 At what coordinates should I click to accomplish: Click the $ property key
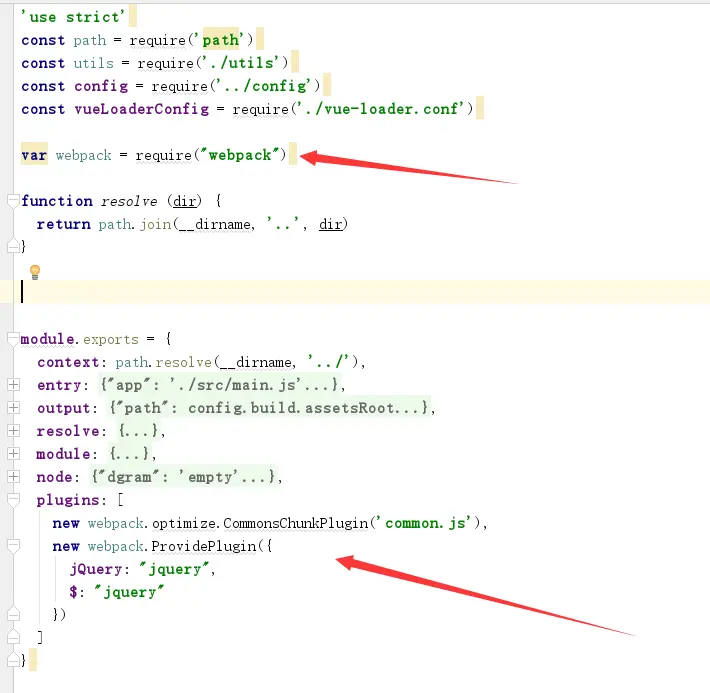[x=73, y=592]
